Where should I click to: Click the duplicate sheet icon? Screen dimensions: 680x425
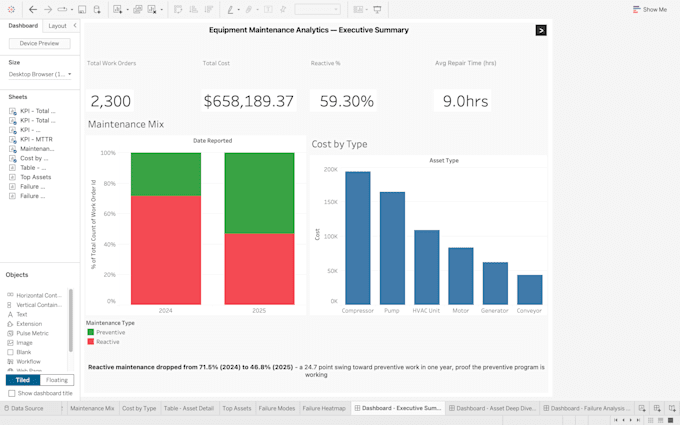137,9
